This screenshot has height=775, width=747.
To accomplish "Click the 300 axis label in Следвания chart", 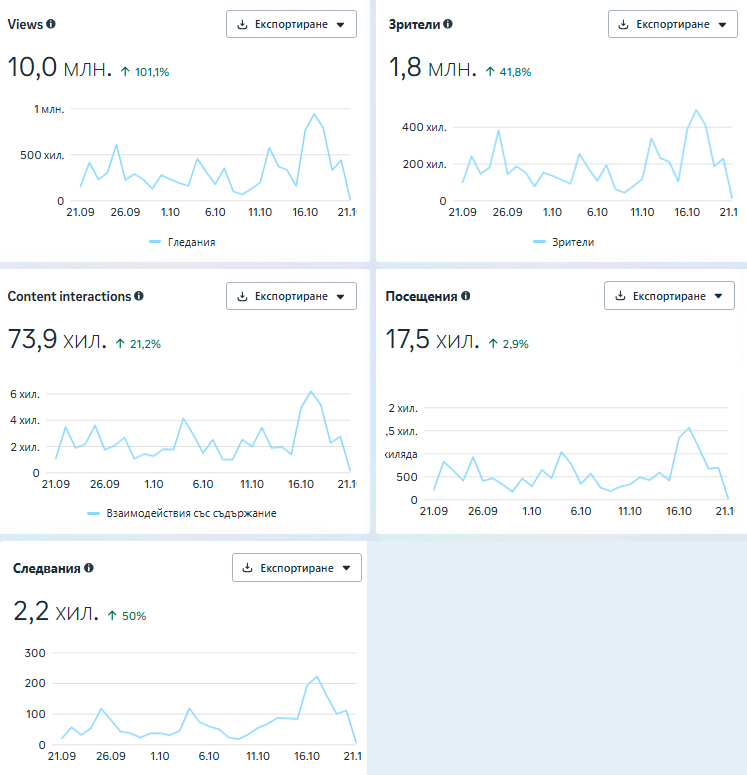I will [35, 652].
